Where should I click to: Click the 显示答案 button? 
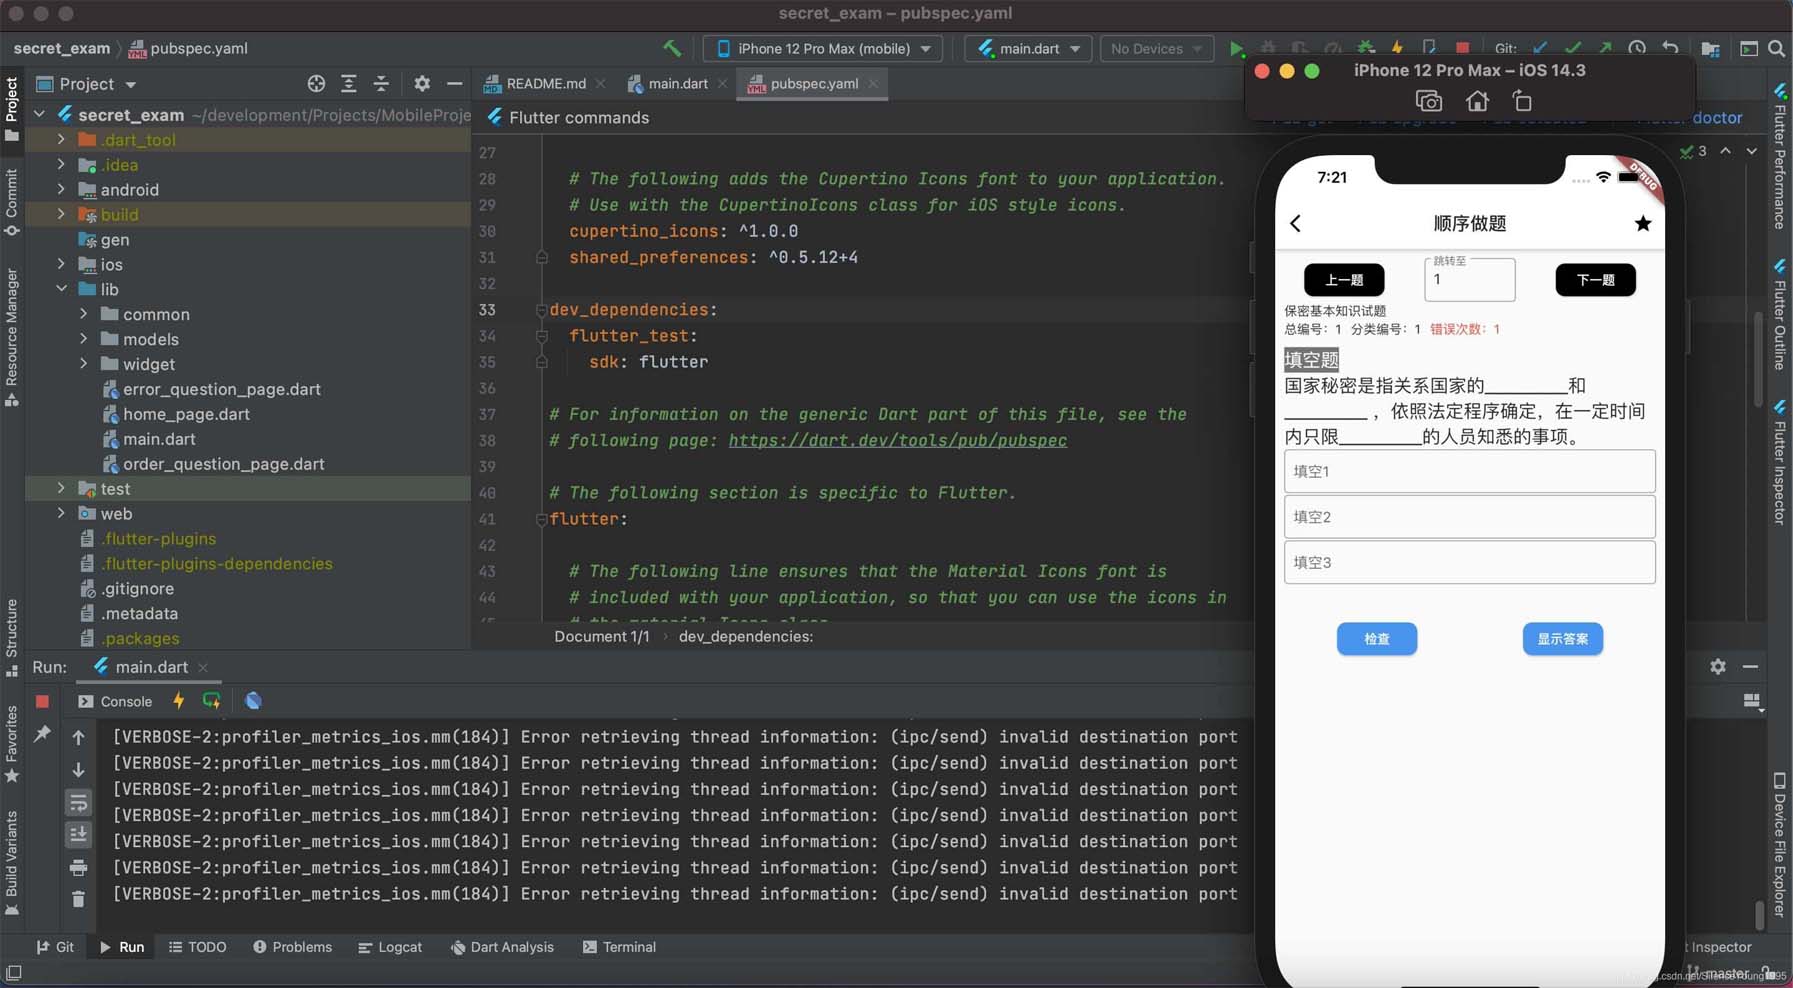point(1562,639)
